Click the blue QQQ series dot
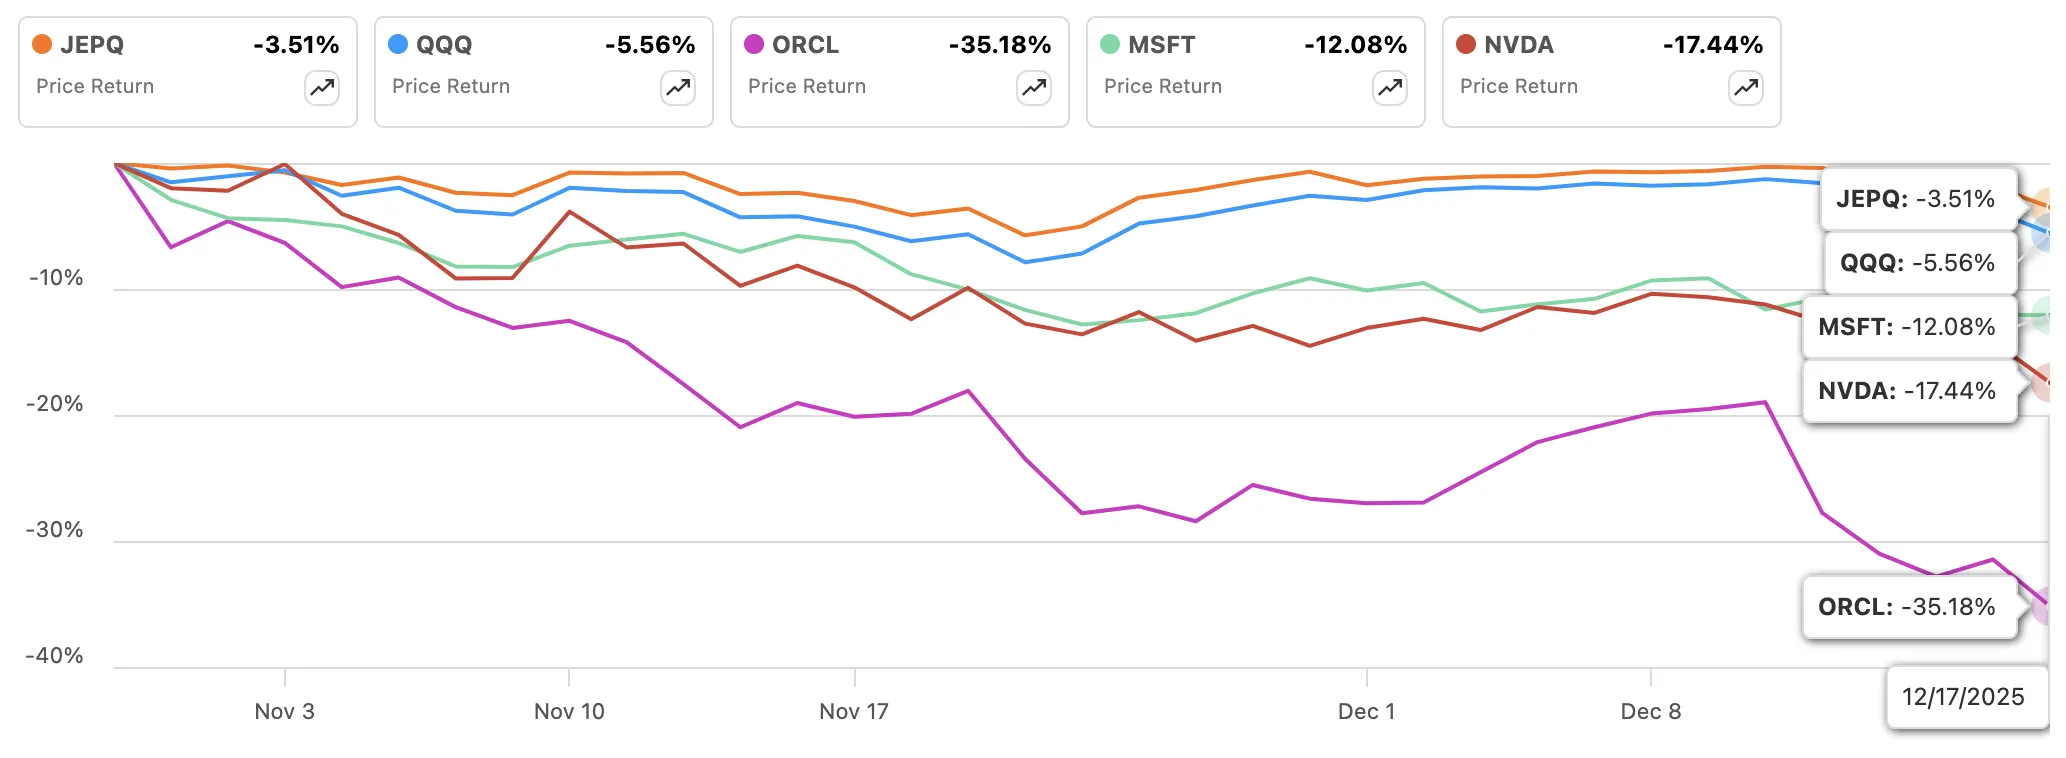Image resolution: width=2066 pixels, height=758 pixels. pos(398,44)
